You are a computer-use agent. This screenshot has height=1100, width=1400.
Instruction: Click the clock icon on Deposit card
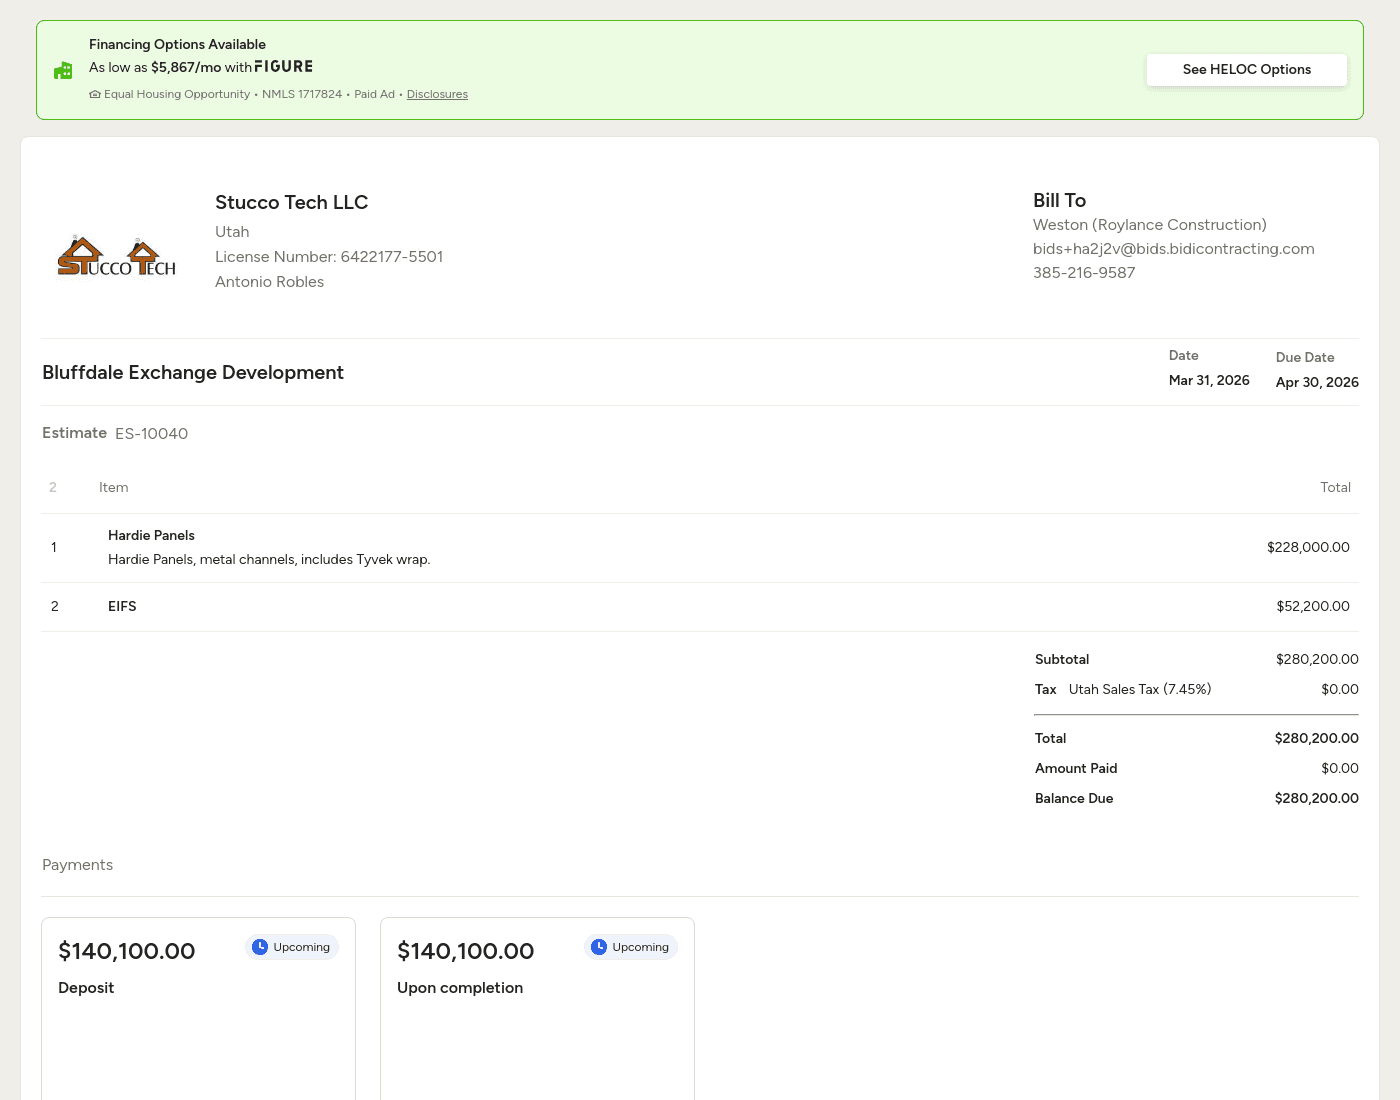tap(260, 947)
